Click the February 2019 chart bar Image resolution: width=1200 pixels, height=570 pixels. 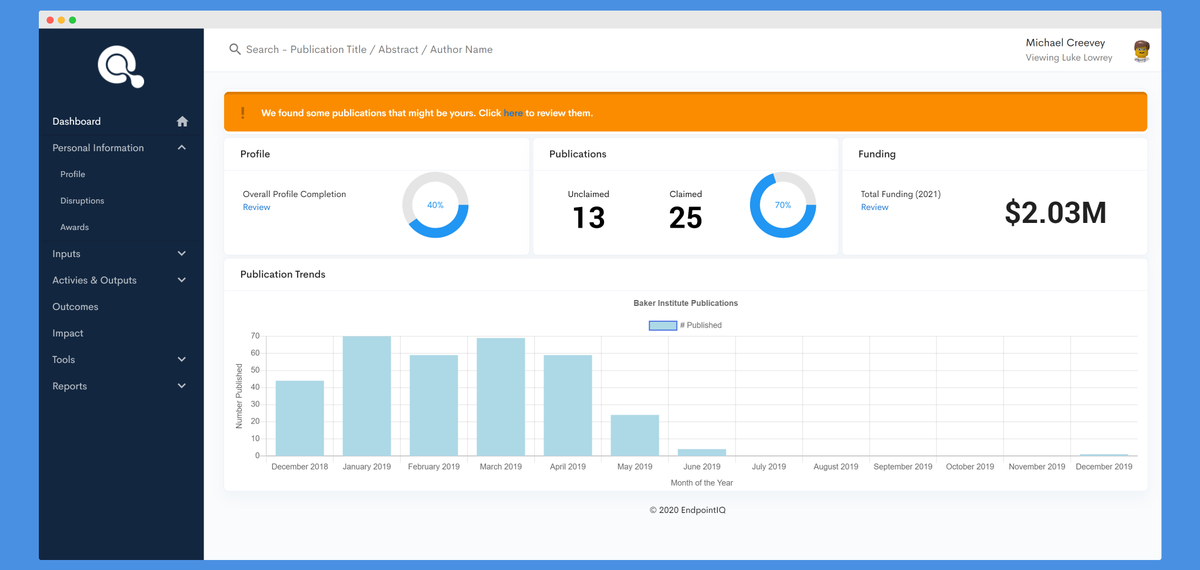[434, 405]
